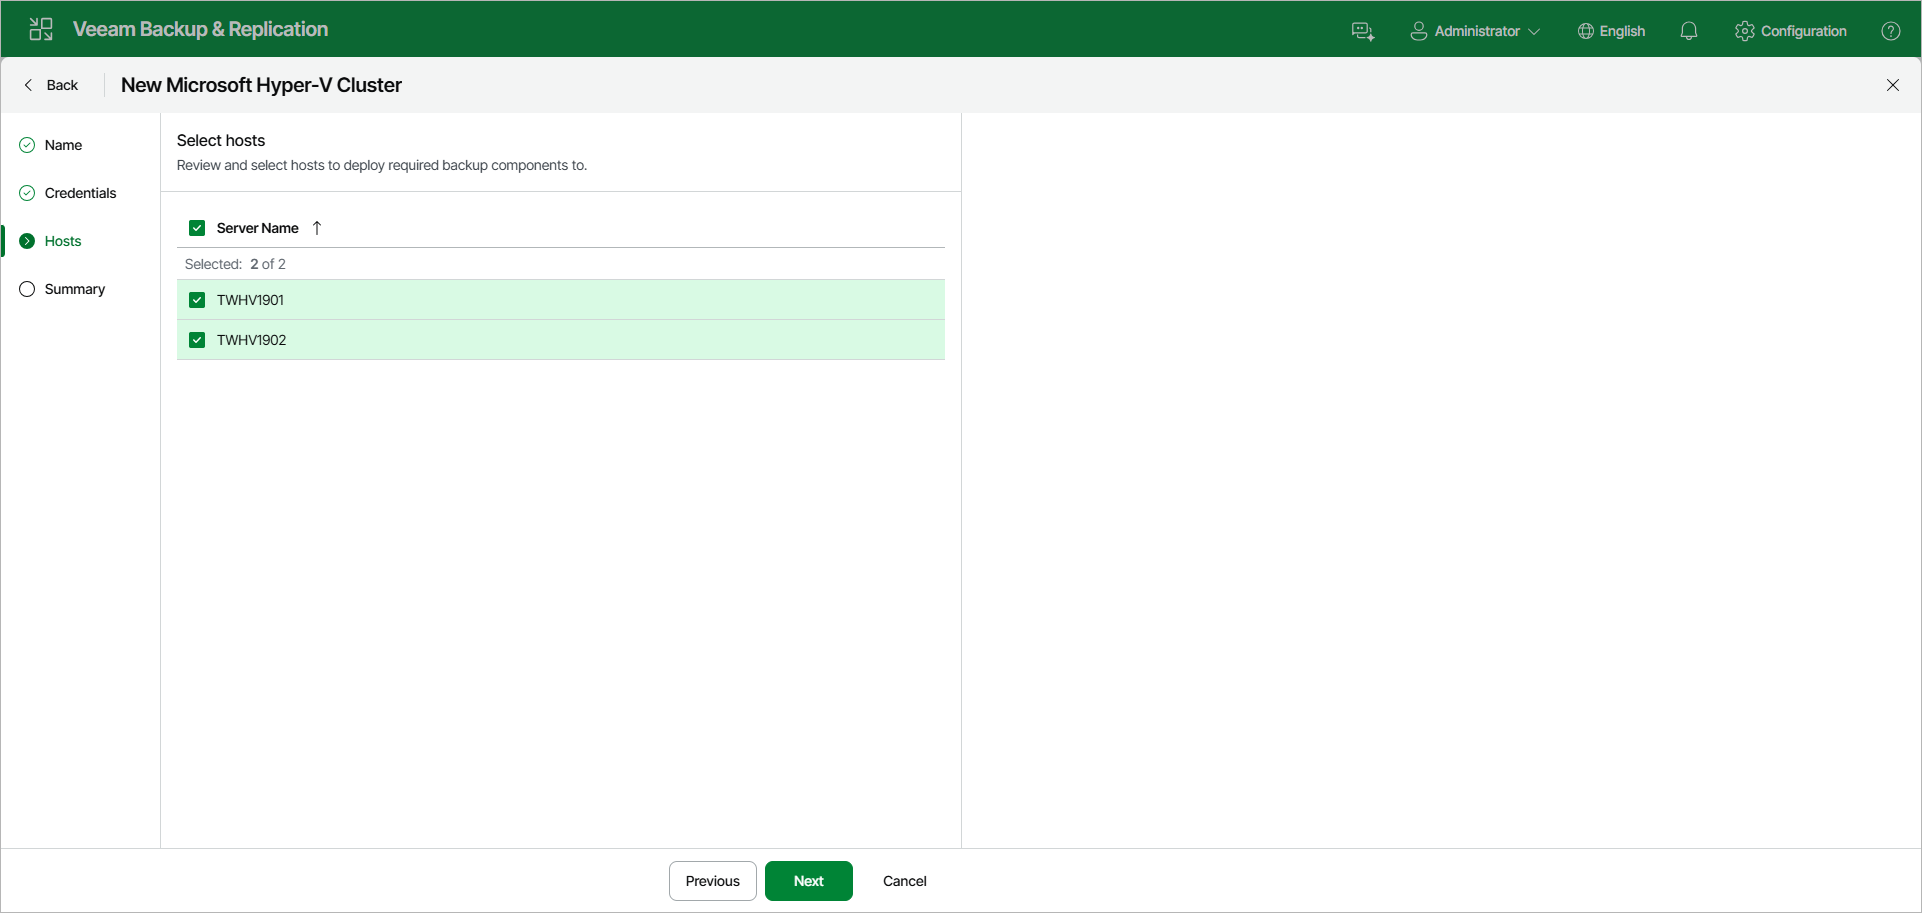This screenshot has width=1922, height=913.
Task: Click the Back link text
Action: point(62,85)
